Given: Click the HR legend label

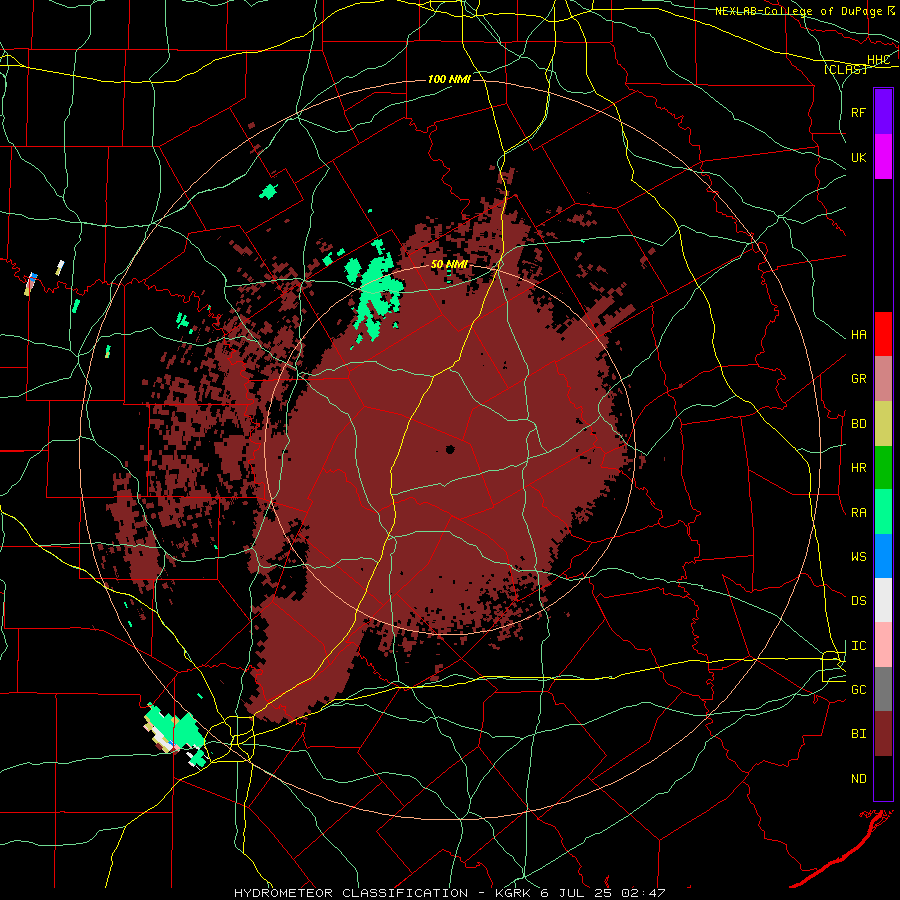Looking at the screenshot, I should tap(858, 468).
